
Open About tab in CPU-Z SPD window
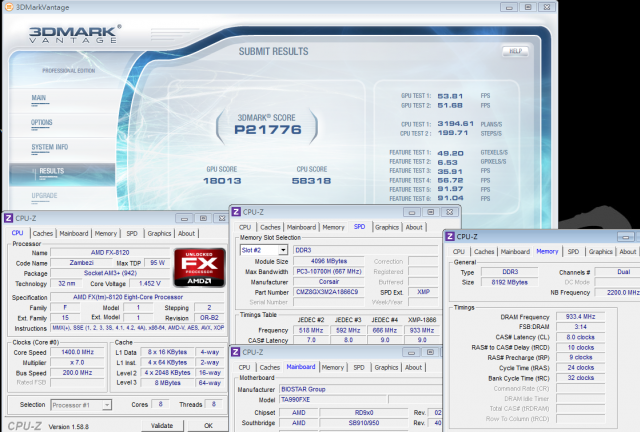click(x=414, y=227)
